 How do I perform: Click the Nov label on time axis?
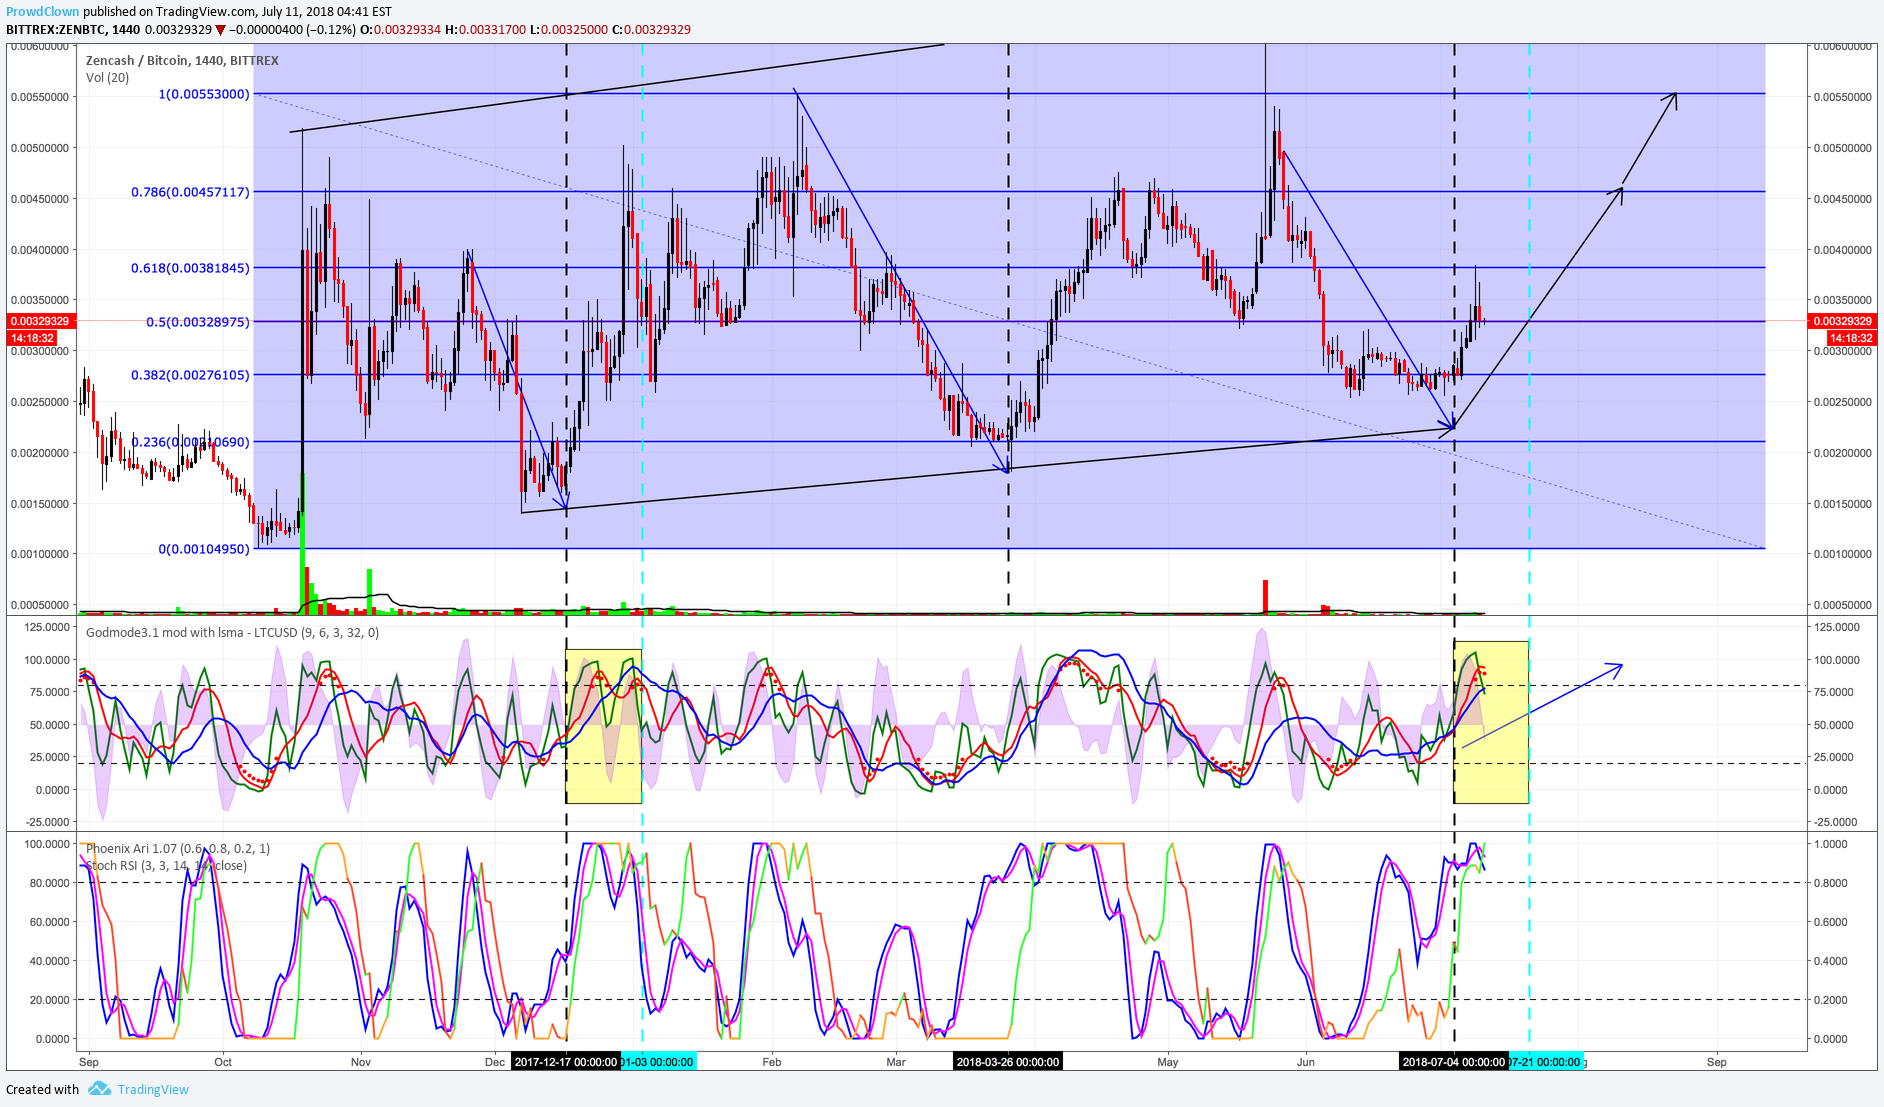361,1062
